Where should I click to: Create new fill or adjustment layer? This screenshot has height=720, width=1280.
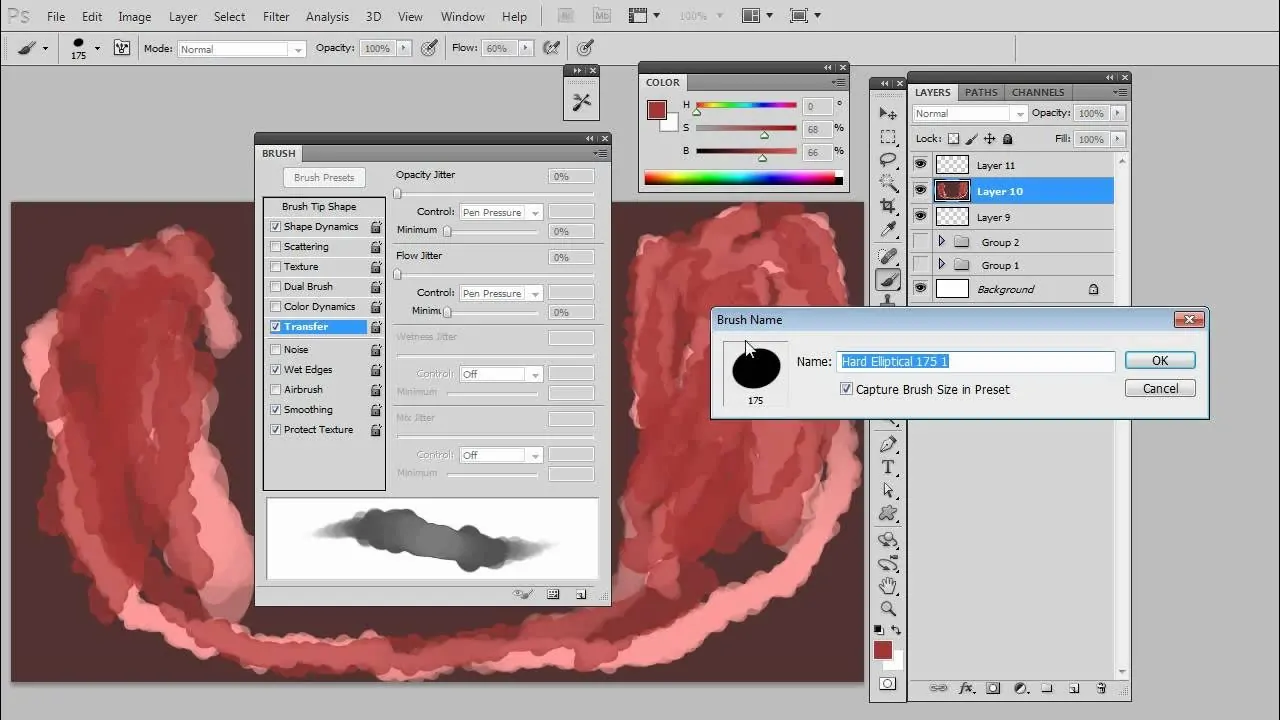point(1020,688)
